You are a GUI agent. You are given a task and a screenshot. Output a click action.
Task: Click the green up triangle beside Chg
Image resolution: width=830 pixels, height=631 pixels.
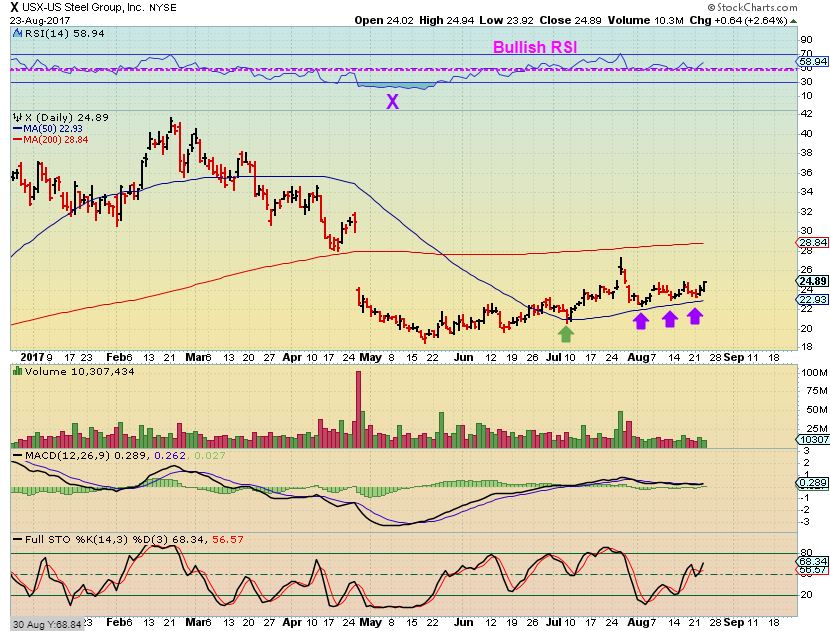tap(793, 21)
